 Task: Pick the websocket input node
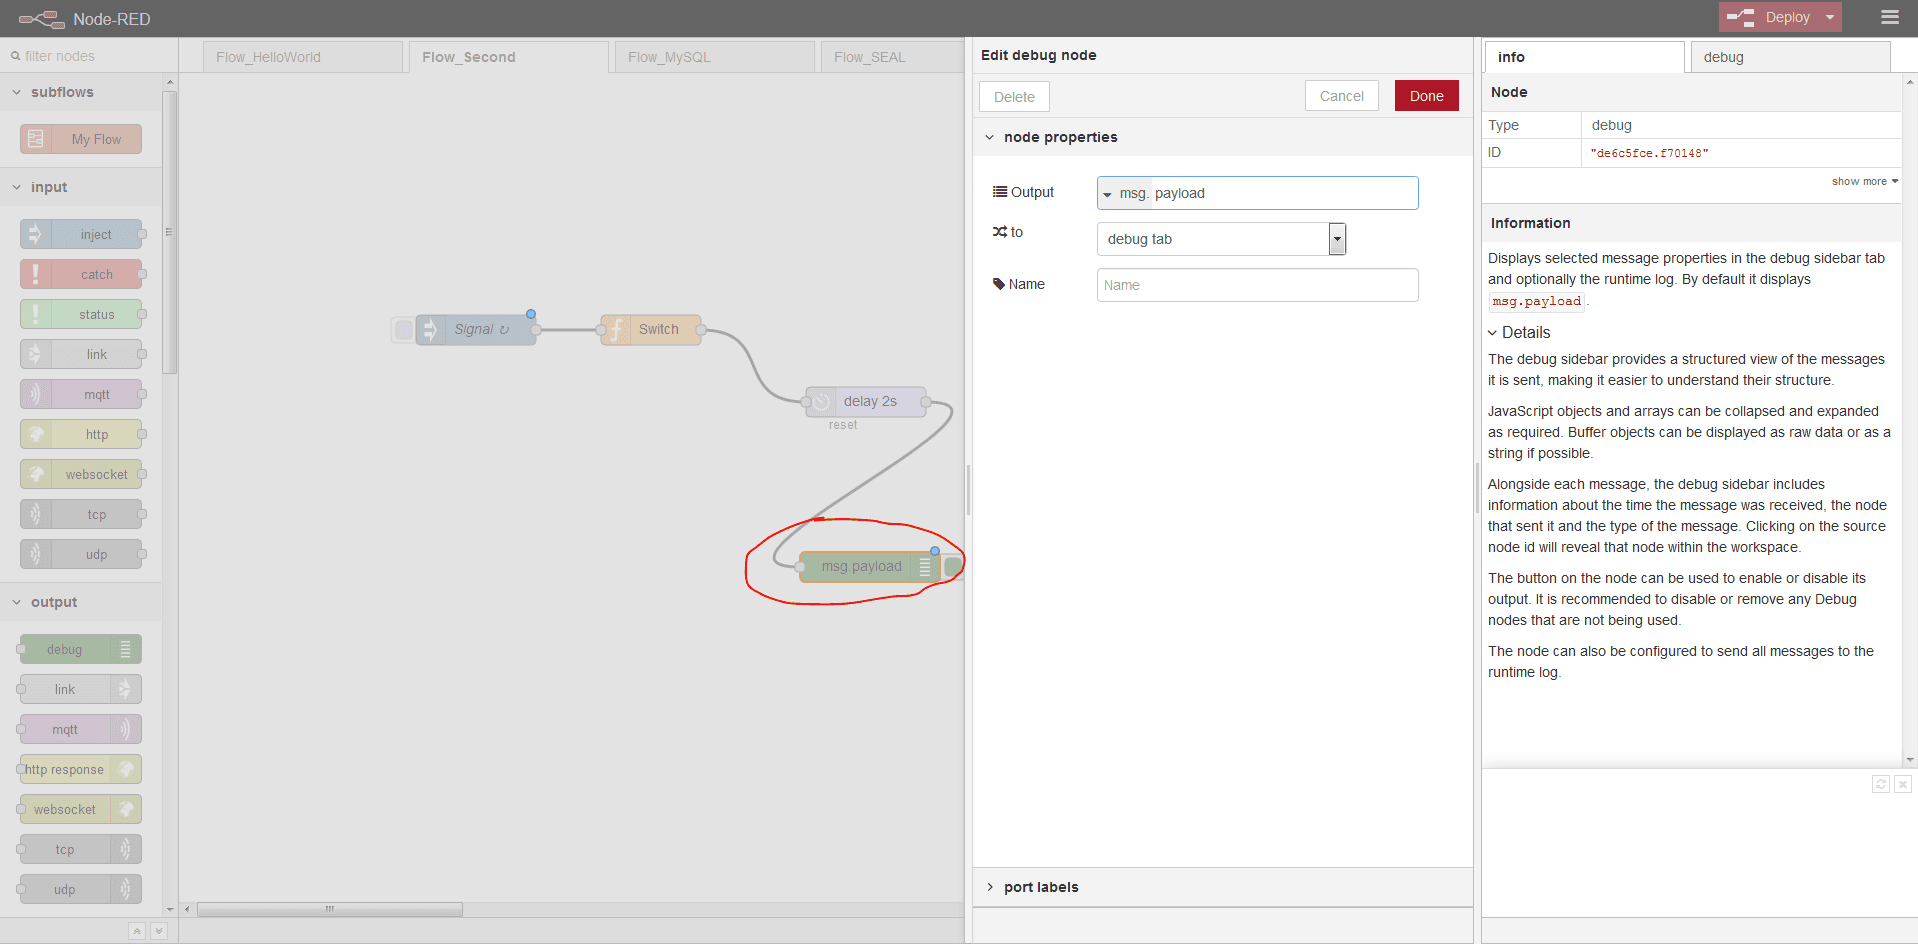[x=81, y=474]
